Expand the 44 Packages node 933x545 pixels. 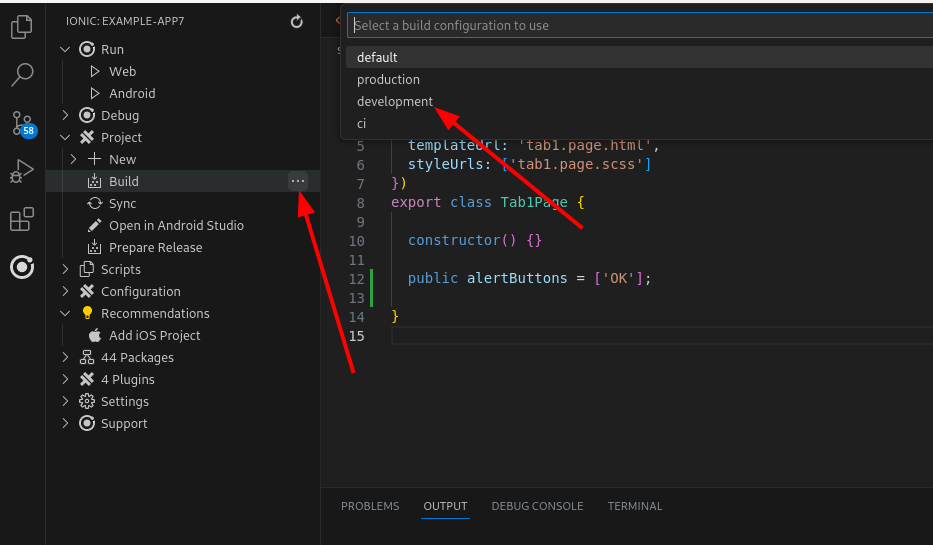point(66,357)
